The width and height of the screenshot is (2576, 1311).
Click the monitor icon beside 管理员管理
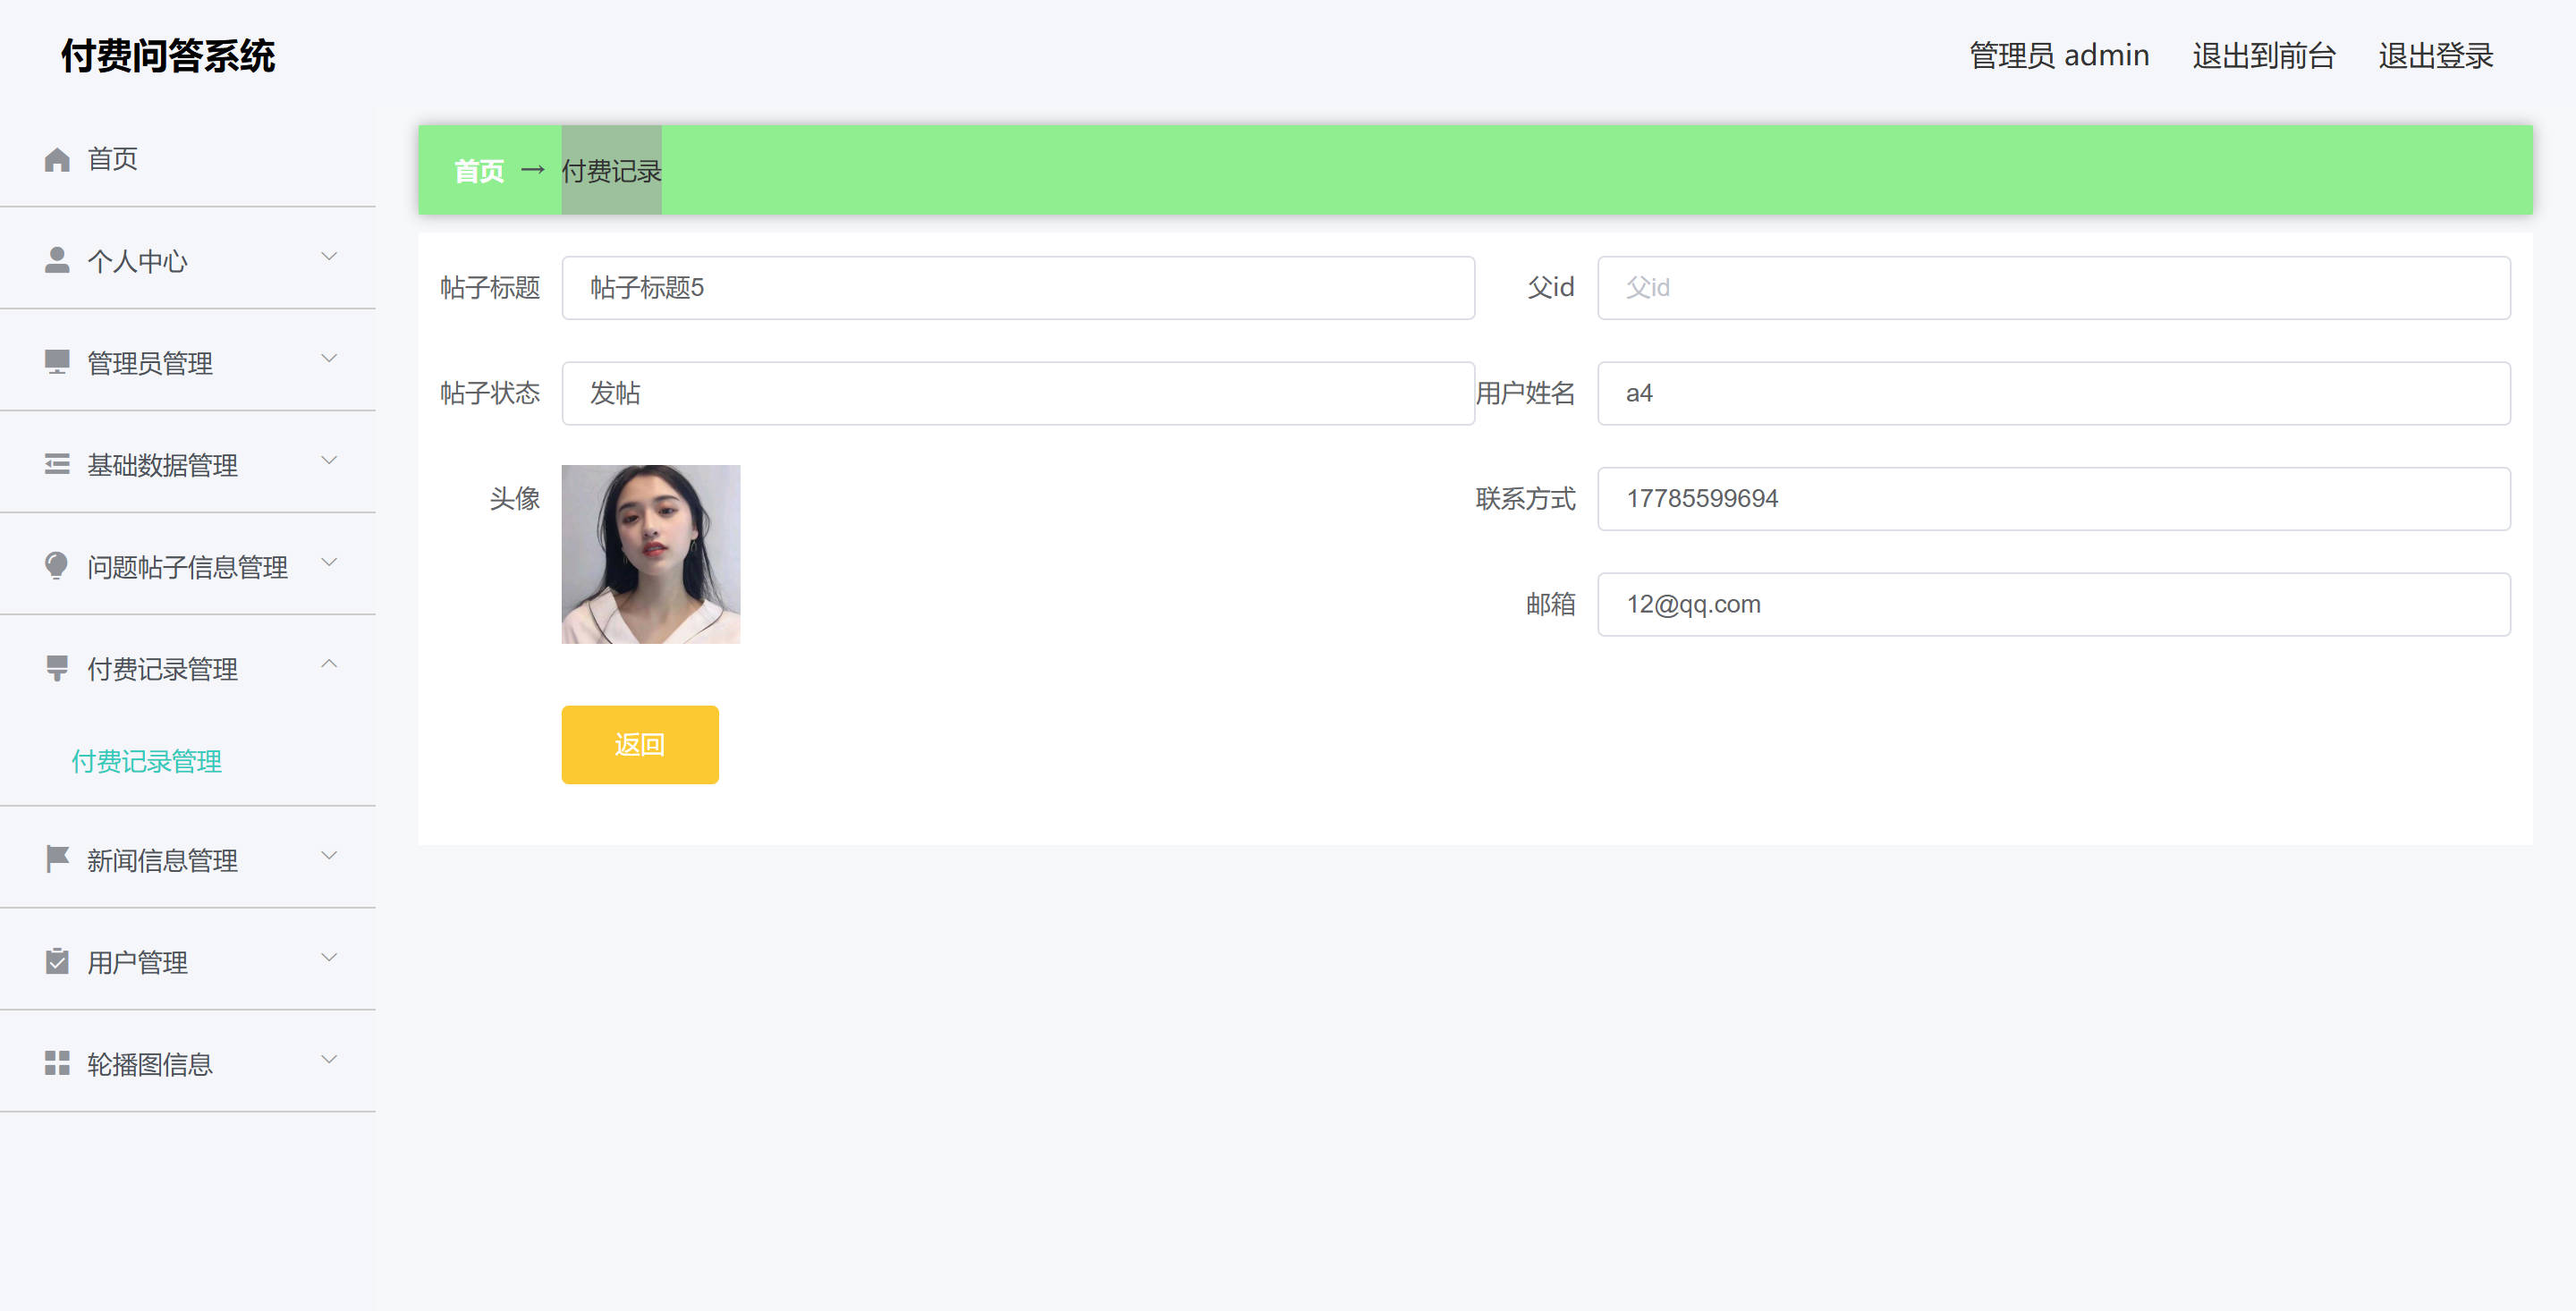[57, 363]
